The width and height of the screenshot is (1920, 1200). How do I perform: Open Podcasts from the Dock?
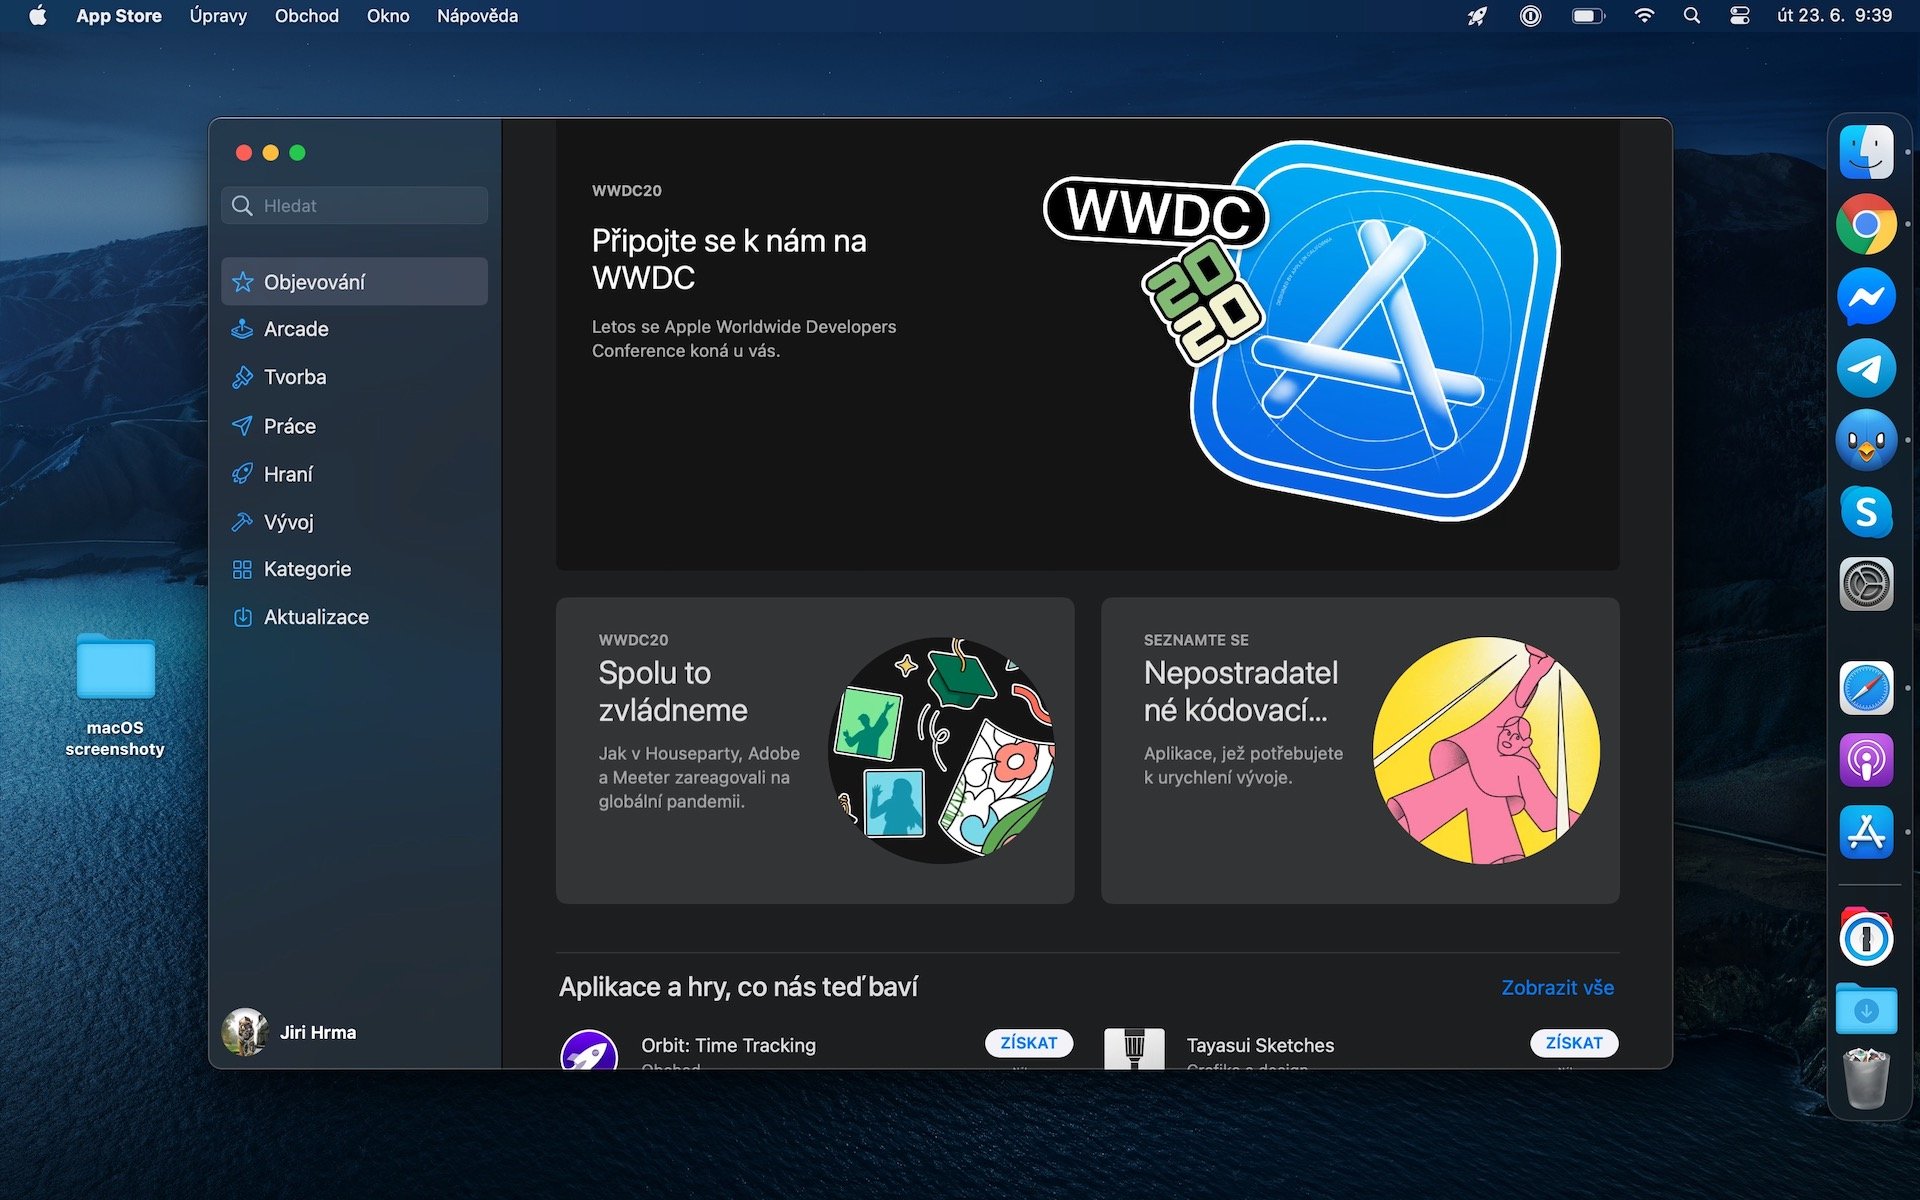1866,760
